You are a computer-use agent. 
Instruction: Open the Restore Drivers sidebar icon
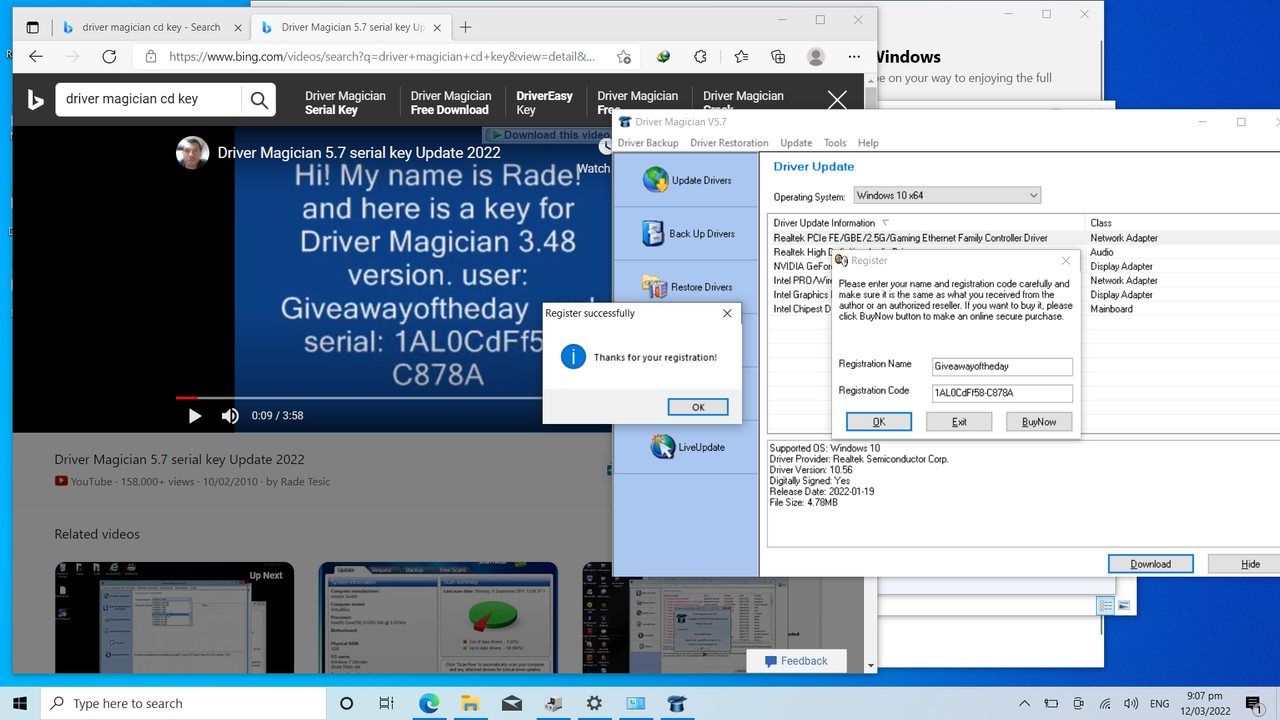(687, 287)
